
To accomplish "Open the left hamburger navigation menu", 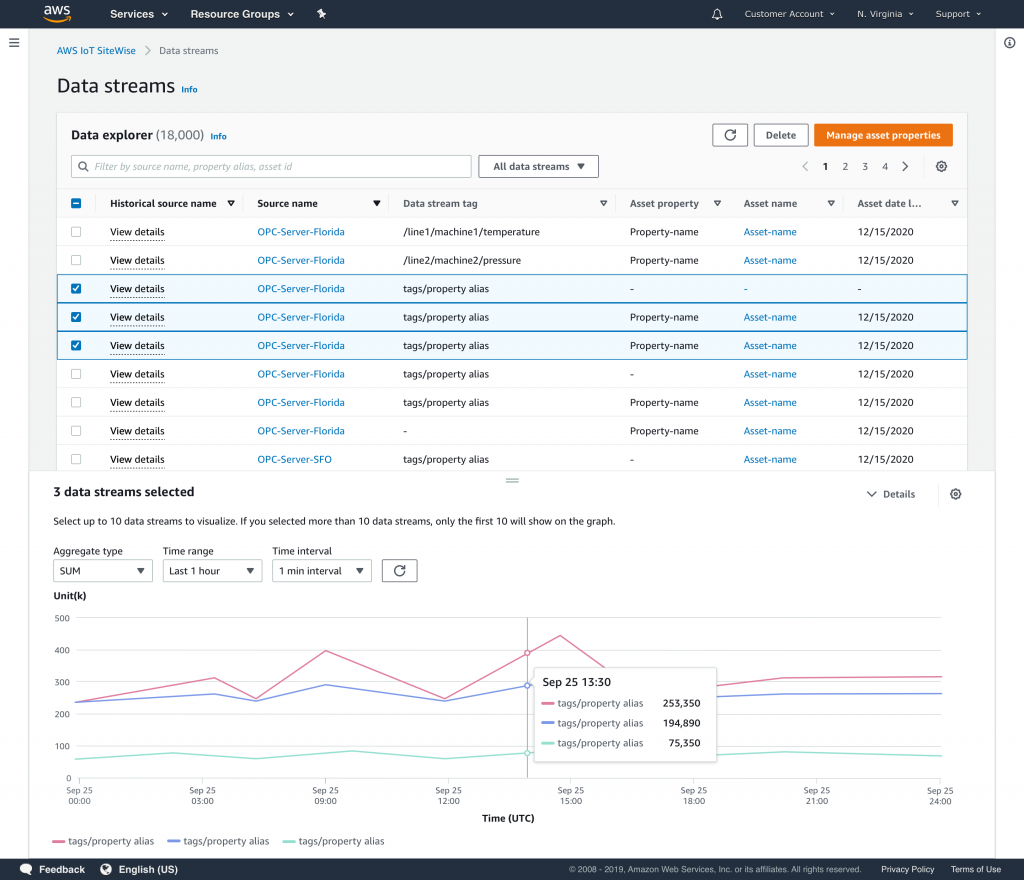I will [x=14, y=42].
